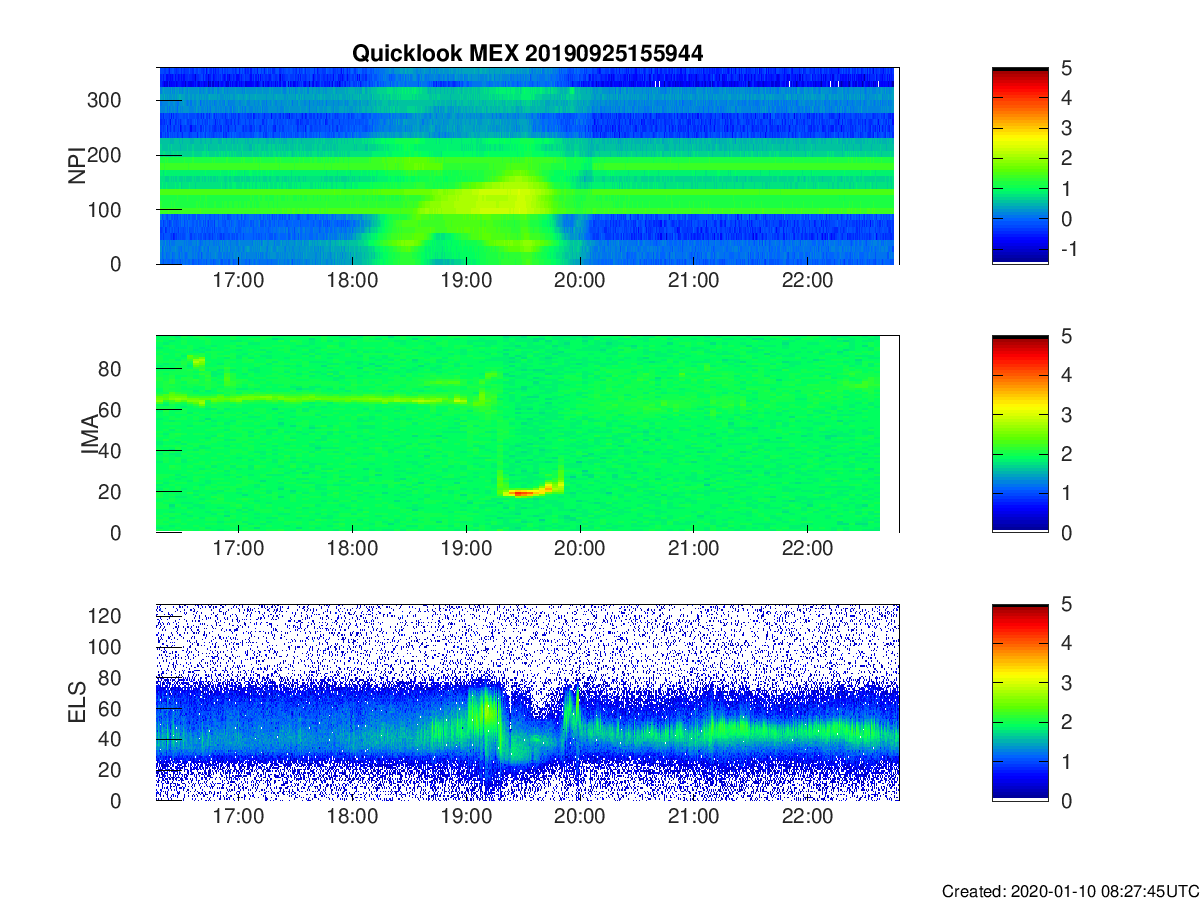The height and width of the screenshot is (900, 1200).
Task: Click the 17:00 label under NPI panel
Action: [238, 281]
